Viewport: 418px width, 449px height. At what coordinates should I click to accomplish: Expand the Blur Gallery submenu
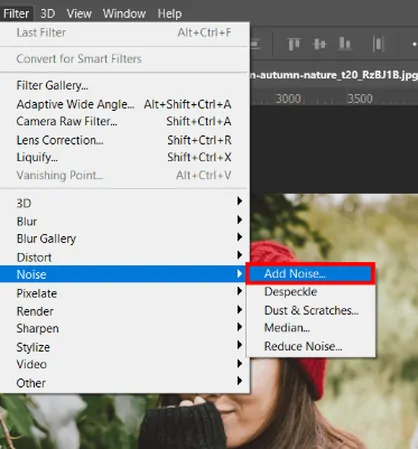pos(124,239)
